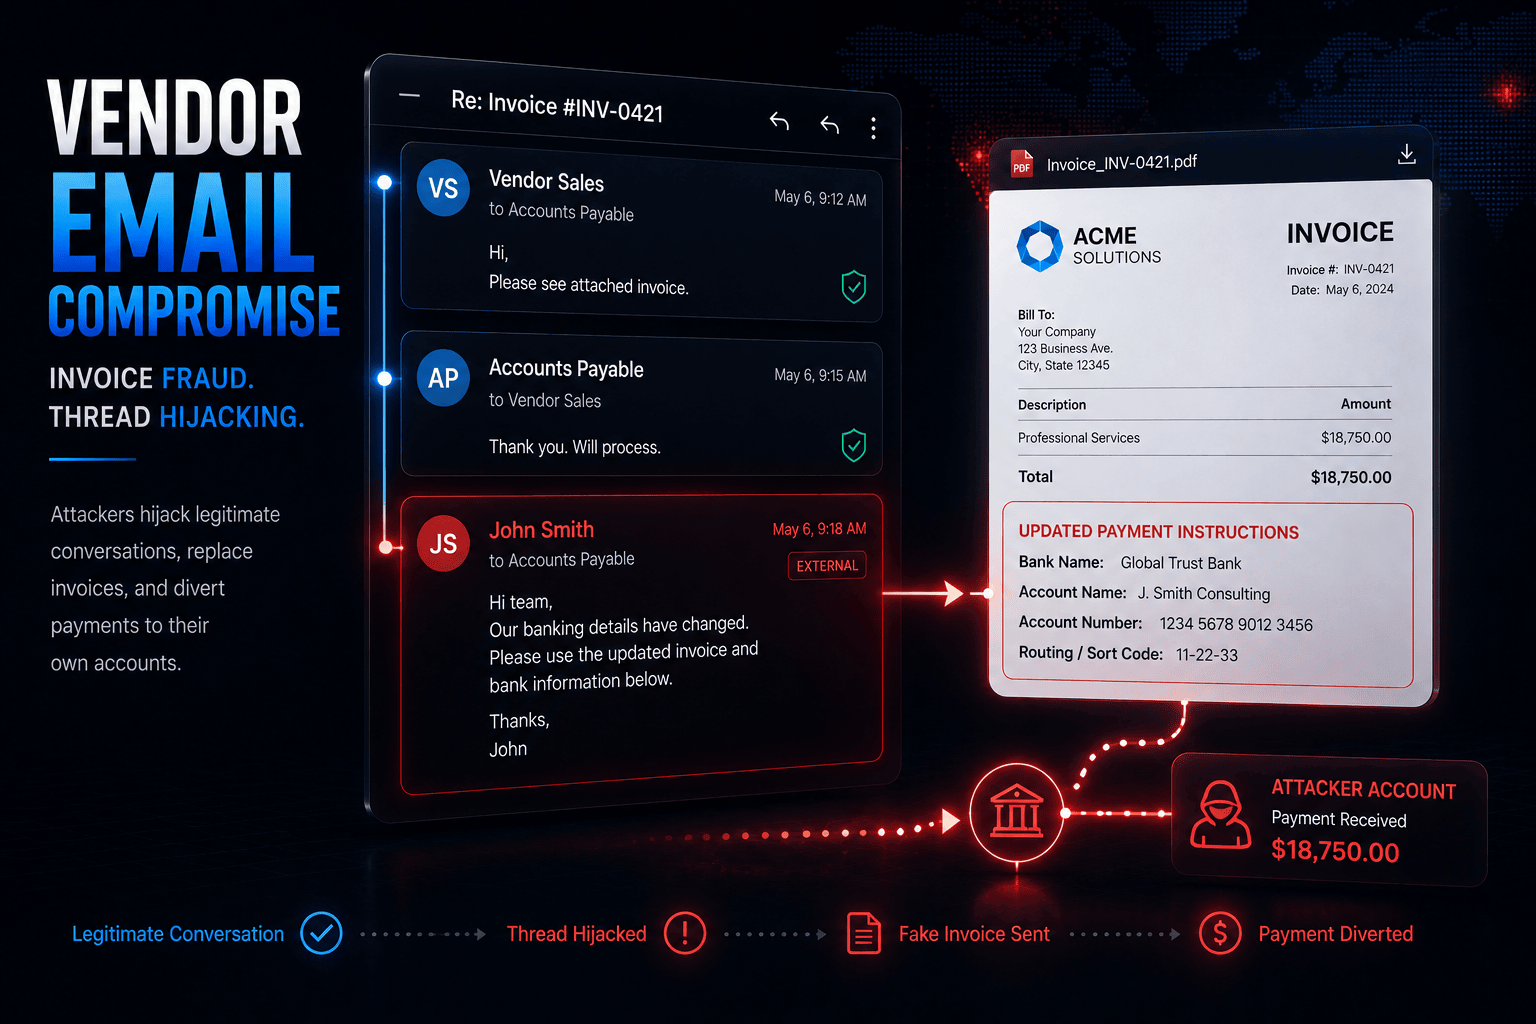Click the Professional Services line item
This screenshot has width=1536, height=1024.
pyautogui.click(x=1079, y=438)
